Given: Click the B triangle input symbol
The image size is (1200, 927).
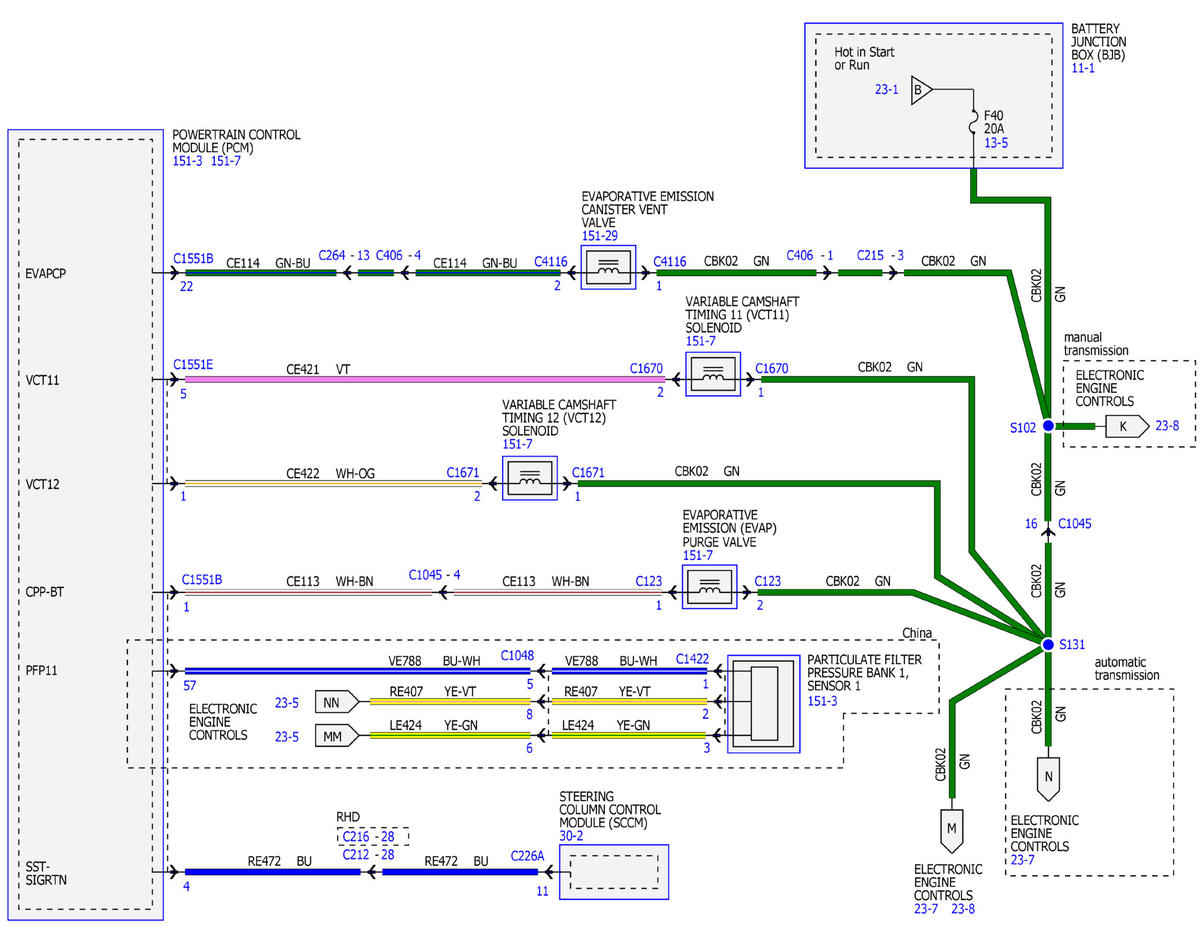Looking at the screenshot, I should pos(922,90).
